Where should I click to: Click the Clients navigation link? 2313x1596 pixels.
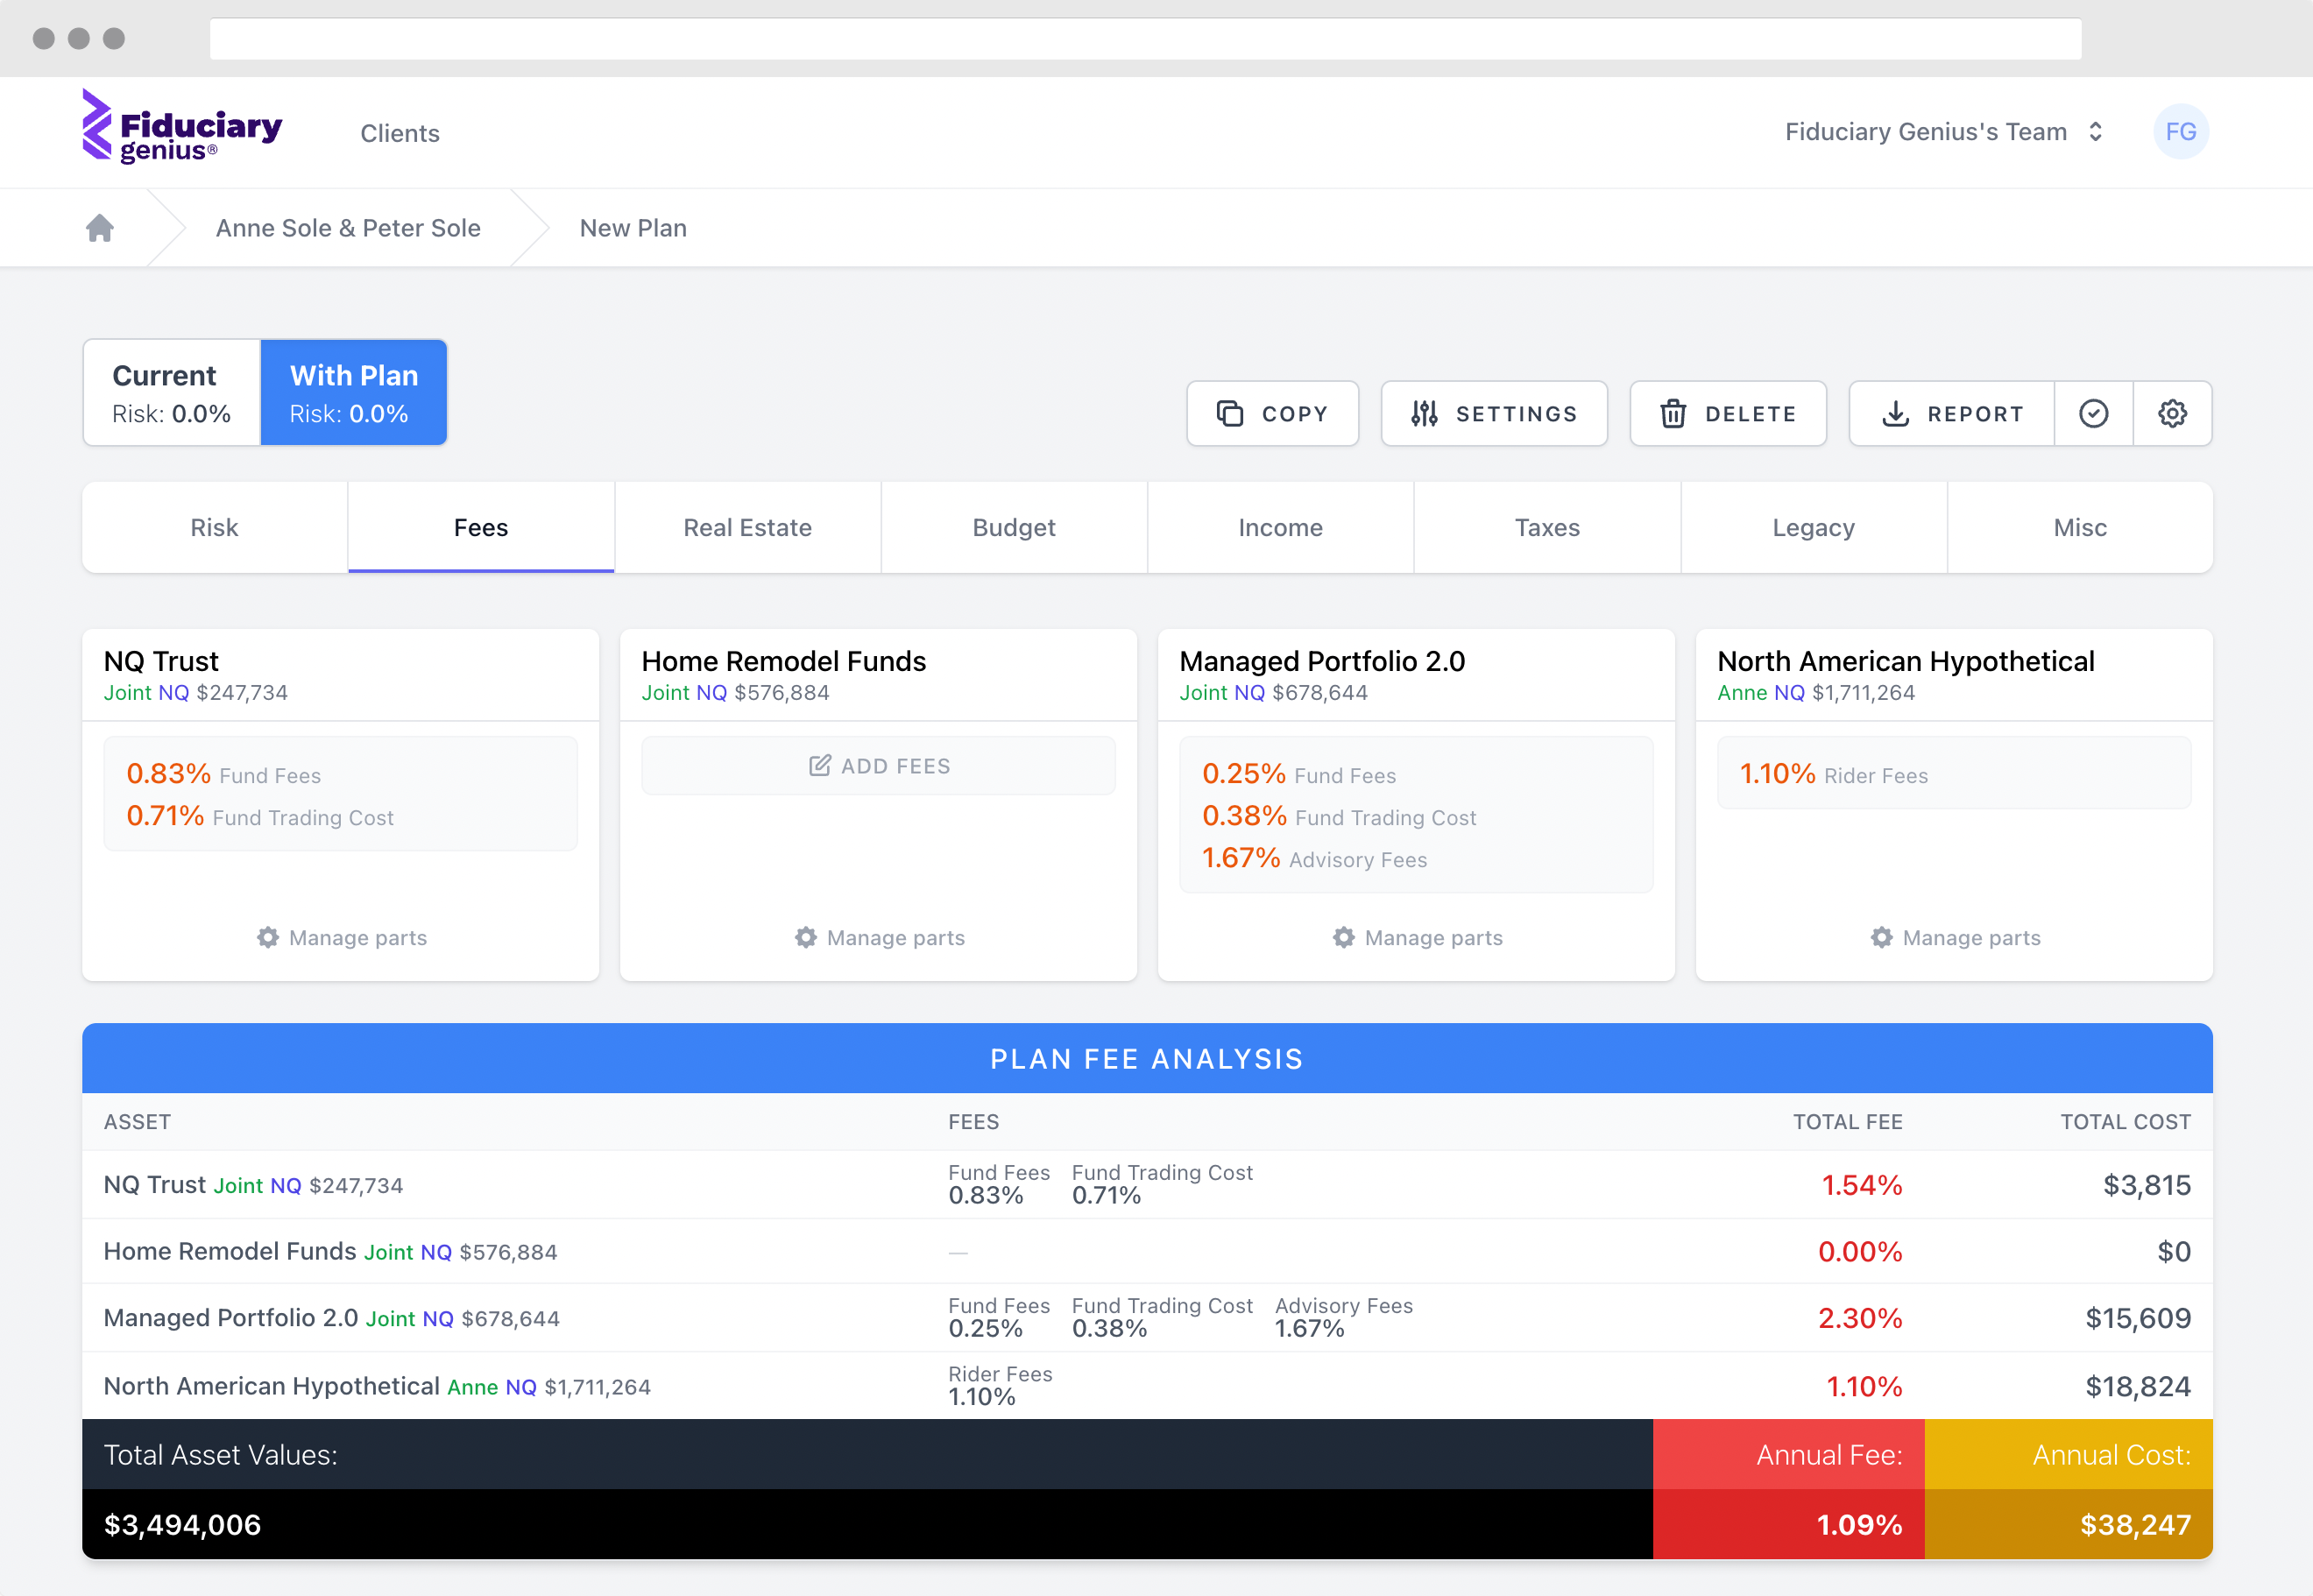click(400, 133)
